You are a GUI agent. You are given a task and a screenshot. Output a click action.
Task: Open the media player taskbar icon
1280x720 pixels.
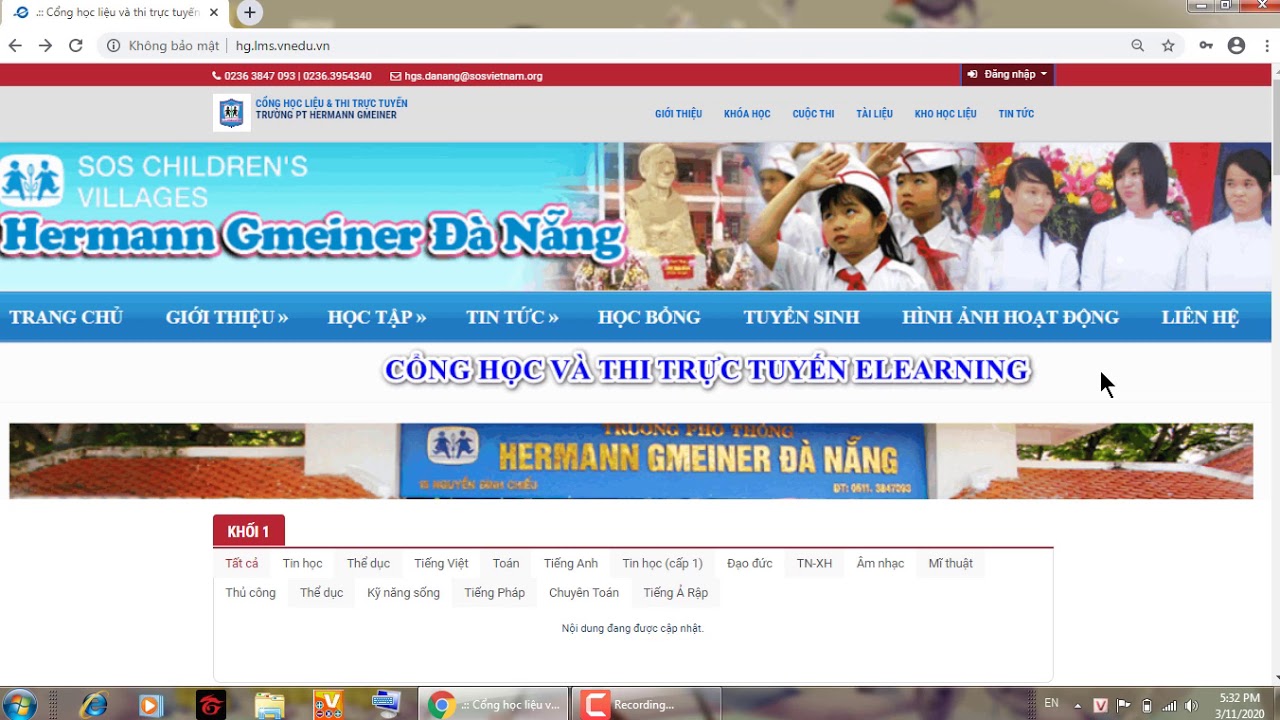(x=150, y=705)
